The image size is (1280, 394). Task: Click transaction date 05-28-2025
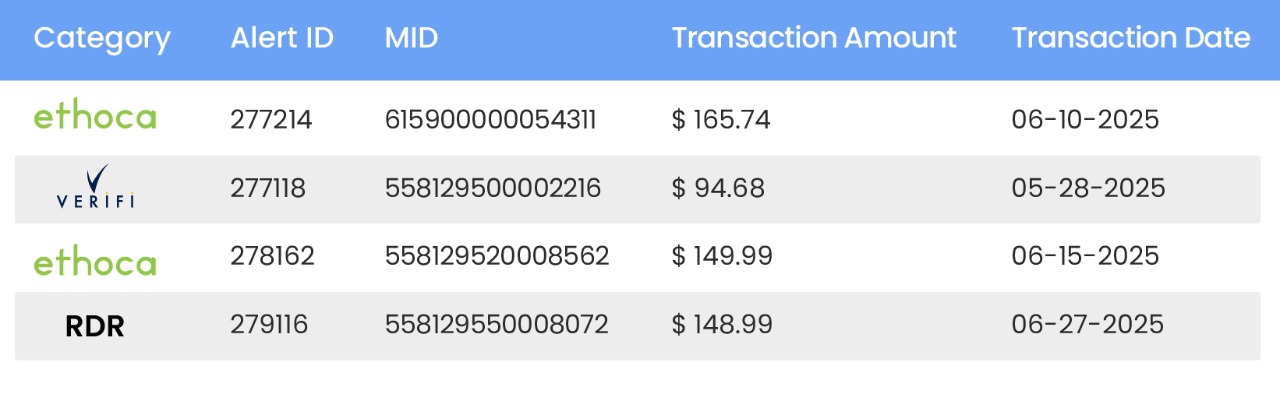coord(1088,188)
